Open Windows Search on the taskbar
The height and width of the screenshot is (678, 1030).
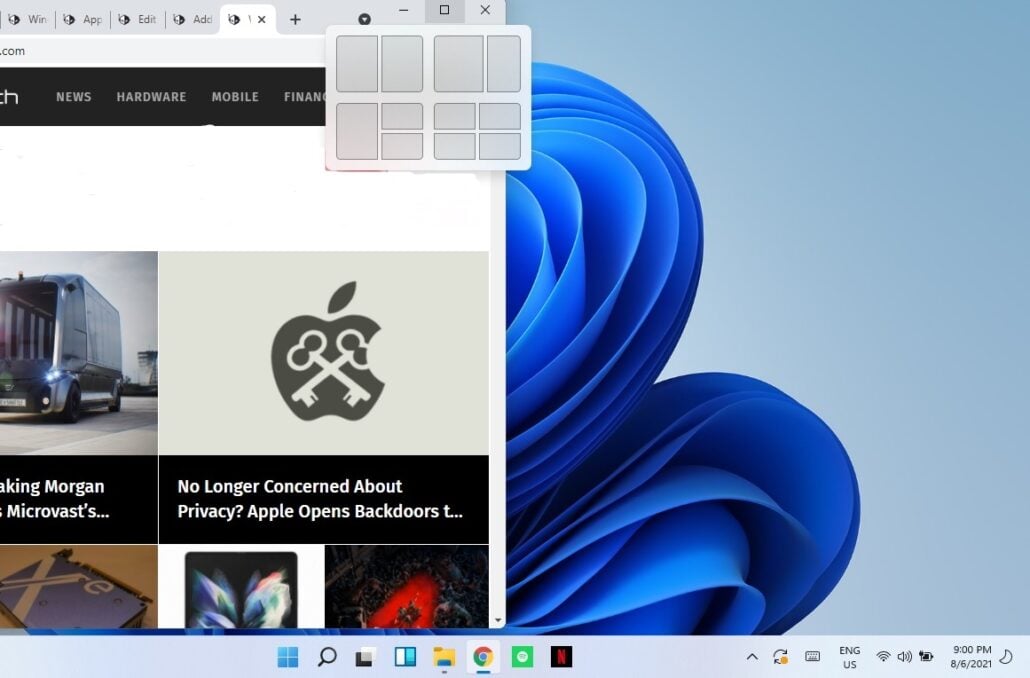coord(325,657)
